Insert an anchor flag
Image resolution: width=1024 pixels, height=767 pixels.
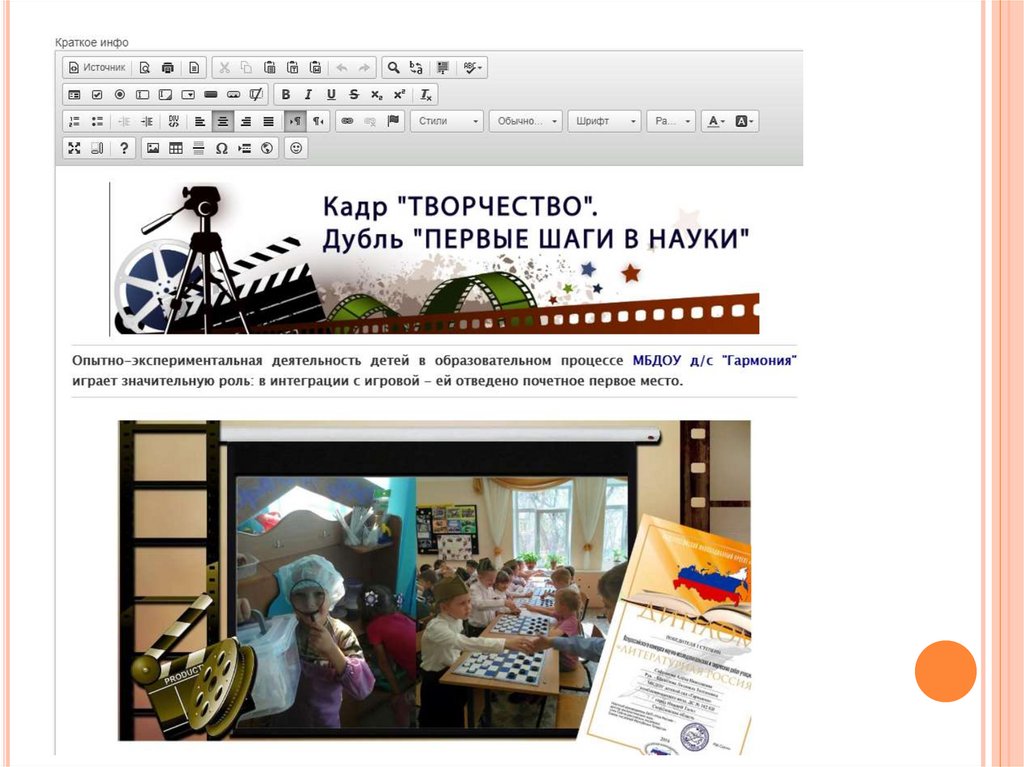pos(393,121)
